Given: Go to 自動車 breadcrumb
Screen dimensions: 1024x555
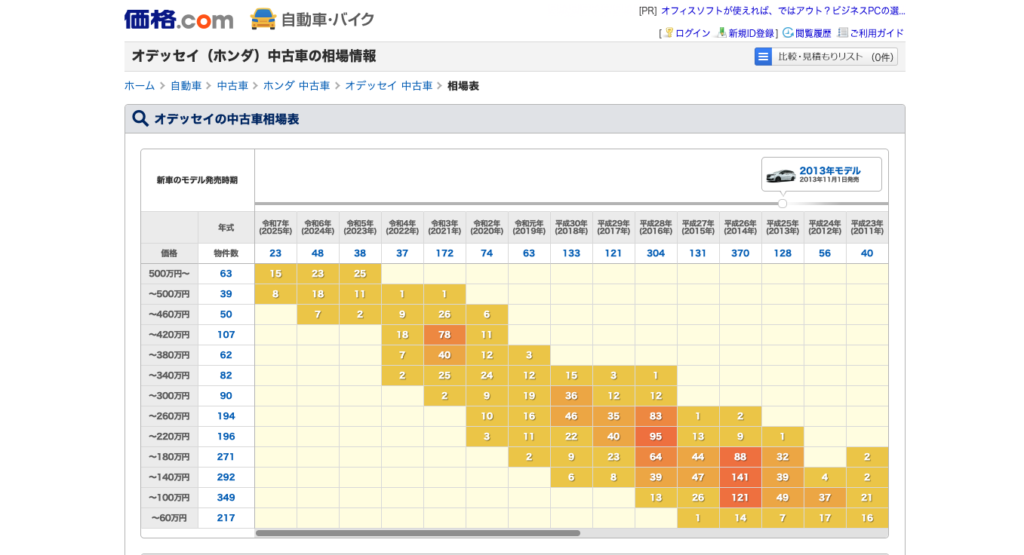Looking at the screenshot, I should [x=185, y=86].
